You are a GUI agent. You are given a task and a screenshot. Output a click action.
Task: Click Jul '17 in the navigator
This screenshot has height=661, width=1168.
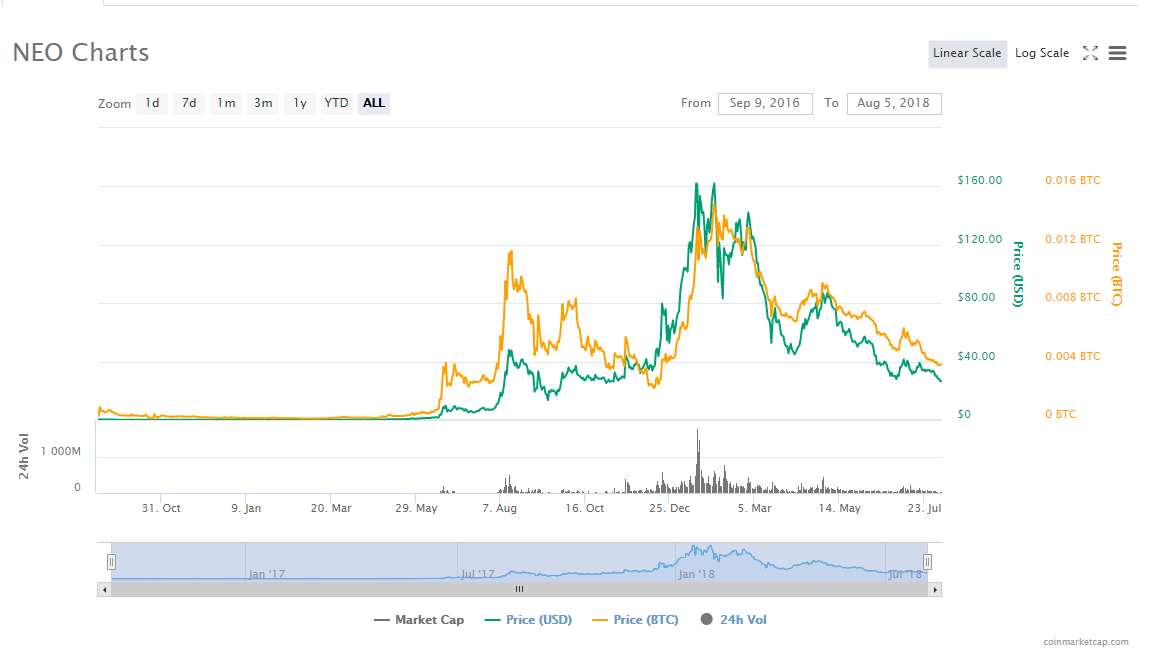point(477,575)
